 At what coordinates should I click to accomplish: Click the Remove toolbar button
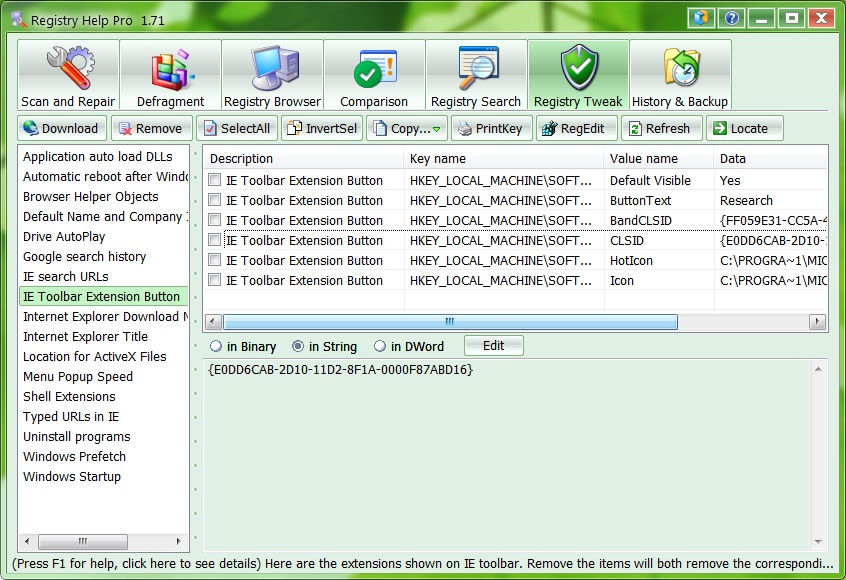tap(151, 128)
